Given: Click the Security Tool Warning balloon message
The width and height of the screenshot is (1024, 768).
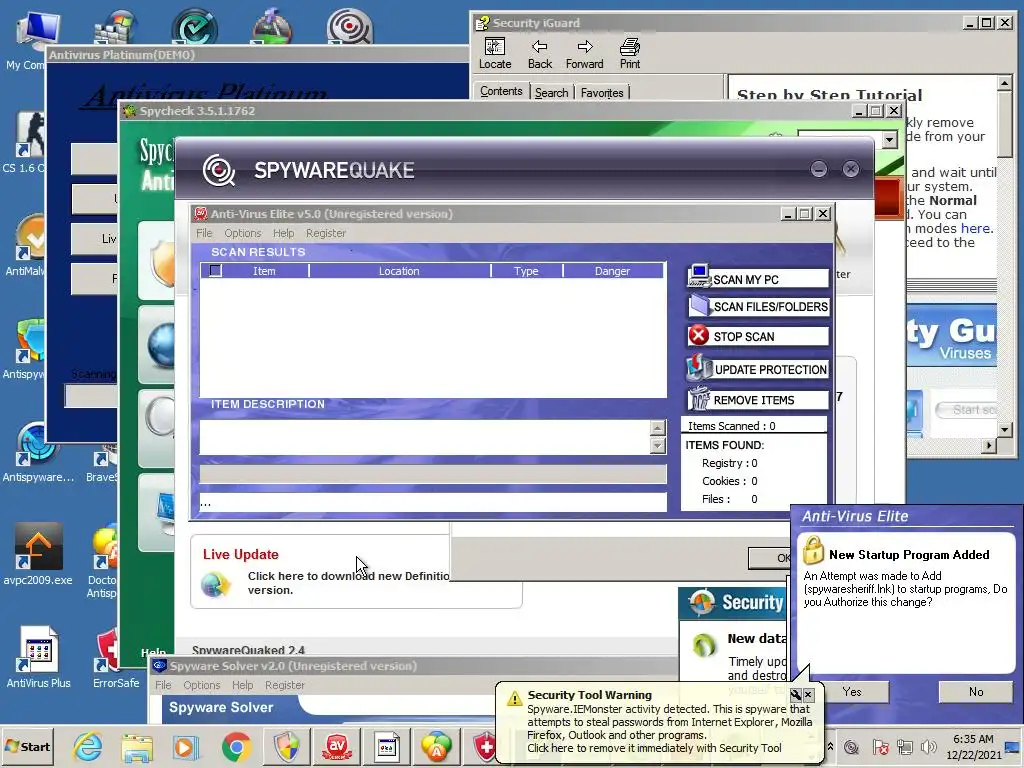Looking at the screenshot, I should tap(669, 728).
